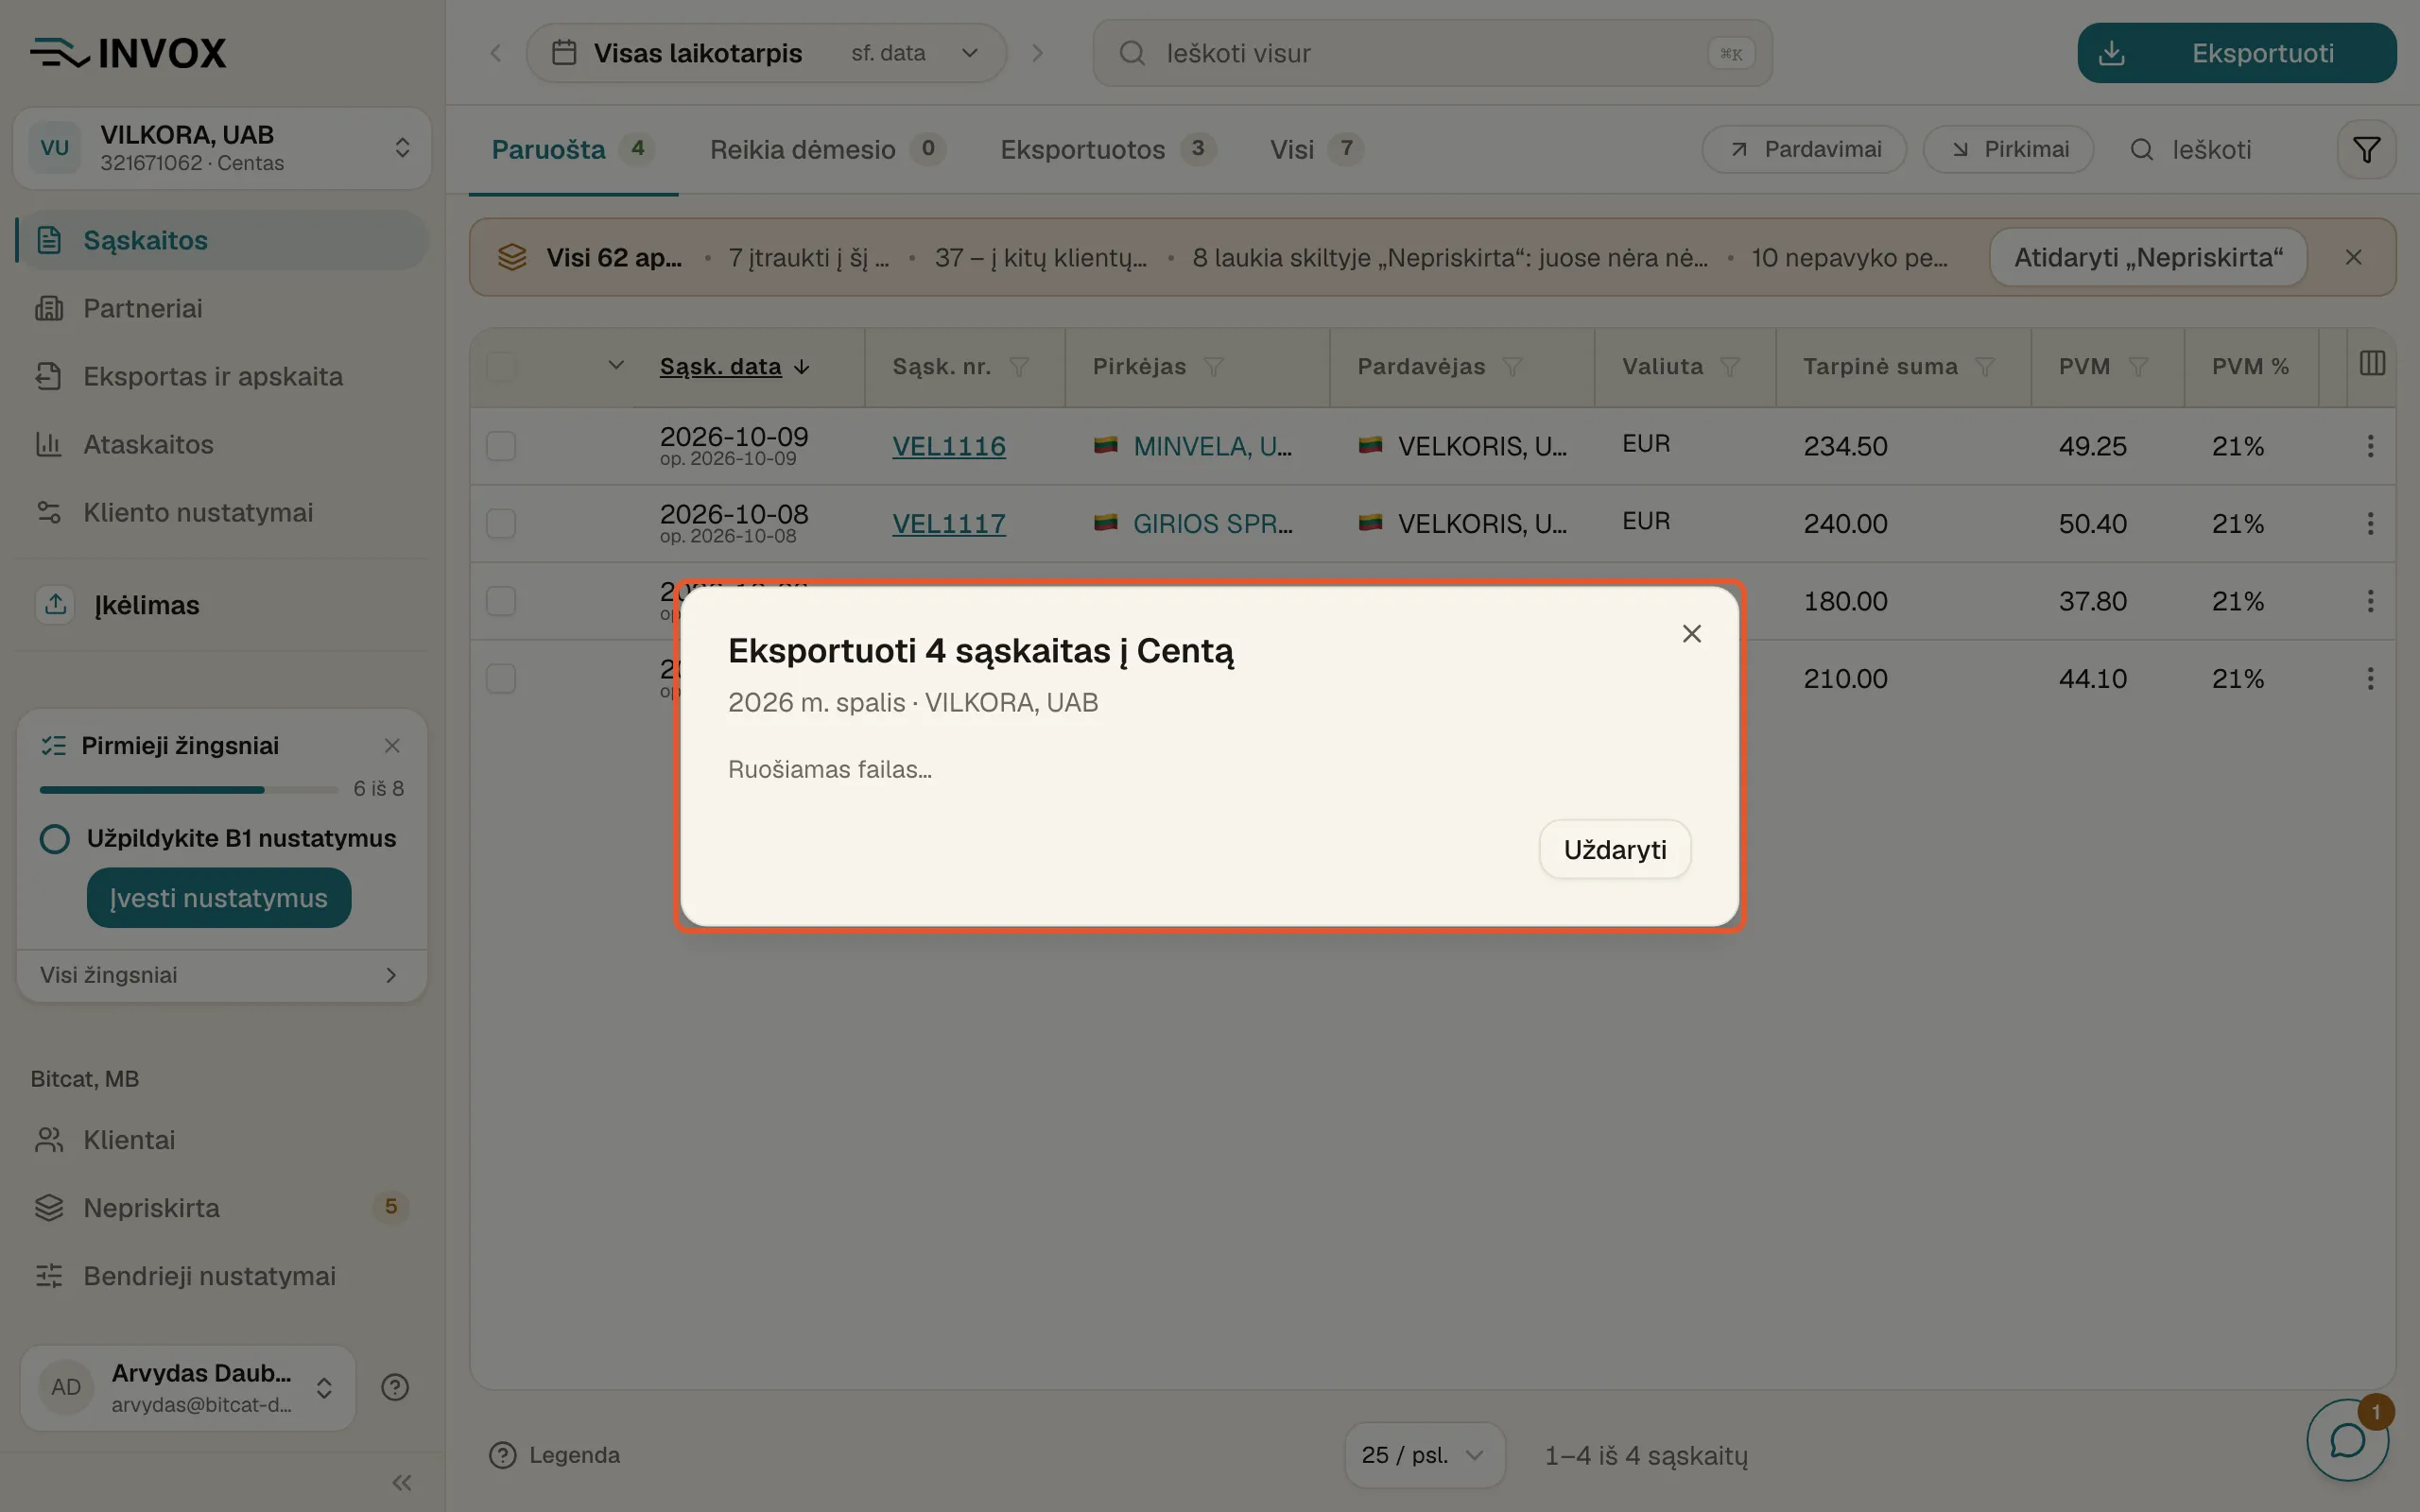Open the Sąskaitos sidebar section

222,240
